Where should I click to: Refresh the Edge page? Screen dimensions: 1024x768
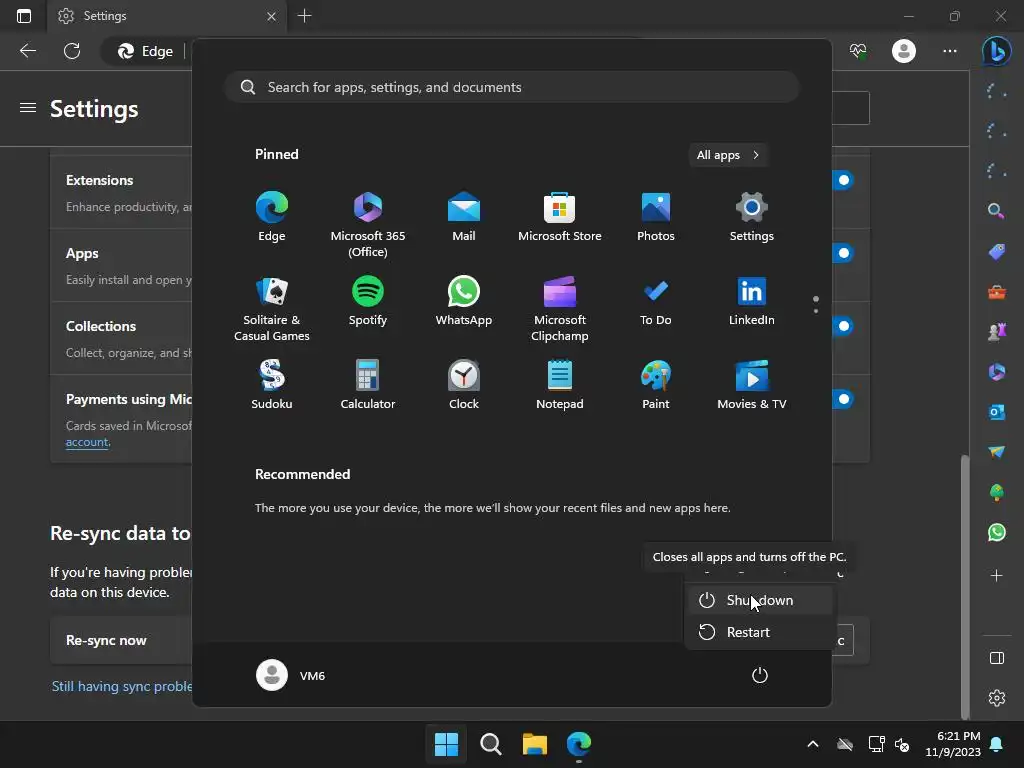[x=72, y=51]
